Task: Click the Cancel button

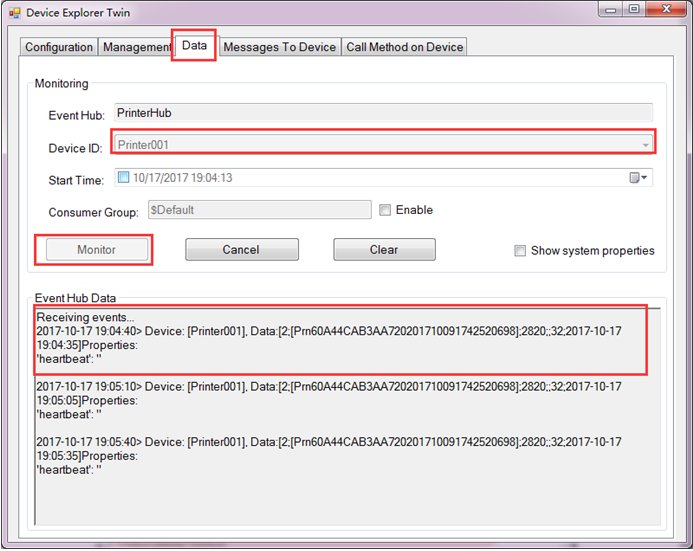Action: tap(241, 250)
